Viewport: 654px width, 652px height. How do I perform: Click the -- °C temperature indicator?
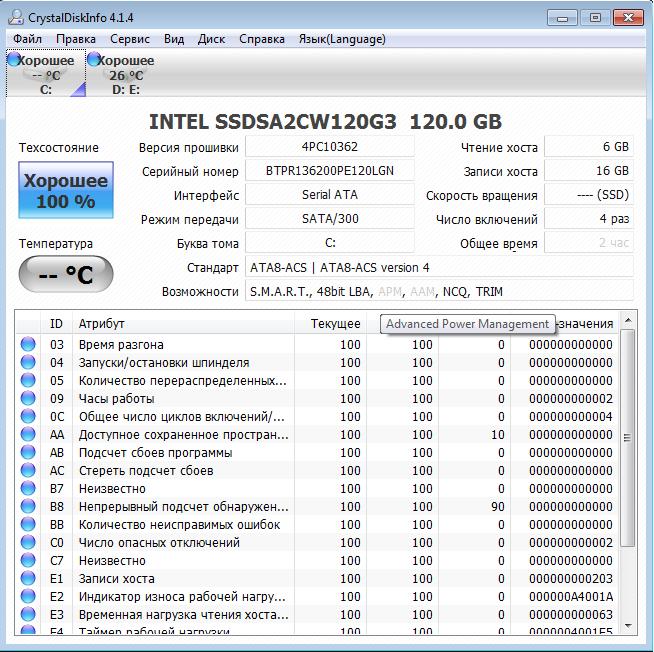tap(66, 274)
